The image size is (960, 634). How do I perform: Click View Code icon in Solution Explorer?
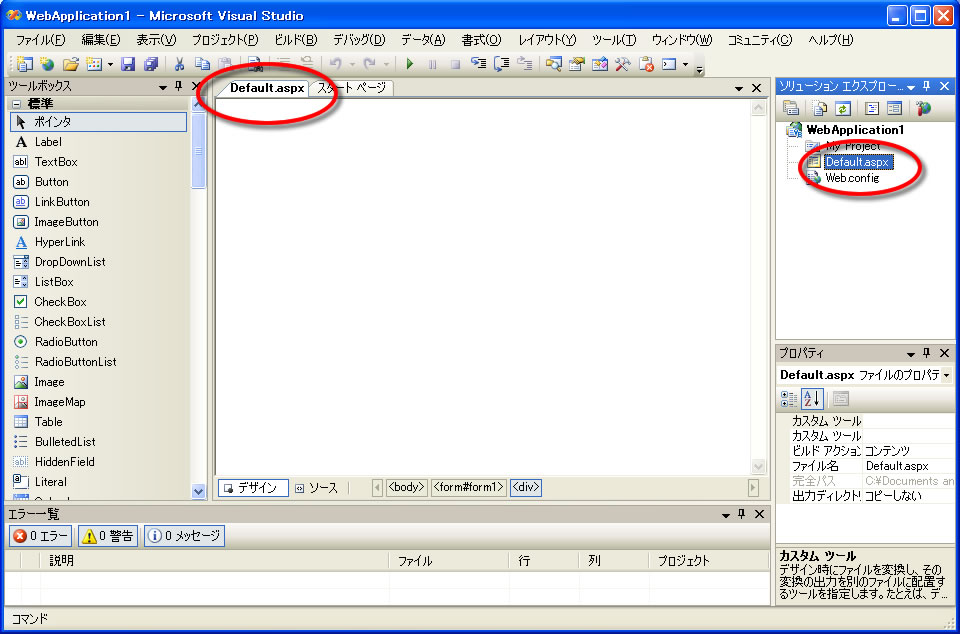872,108
